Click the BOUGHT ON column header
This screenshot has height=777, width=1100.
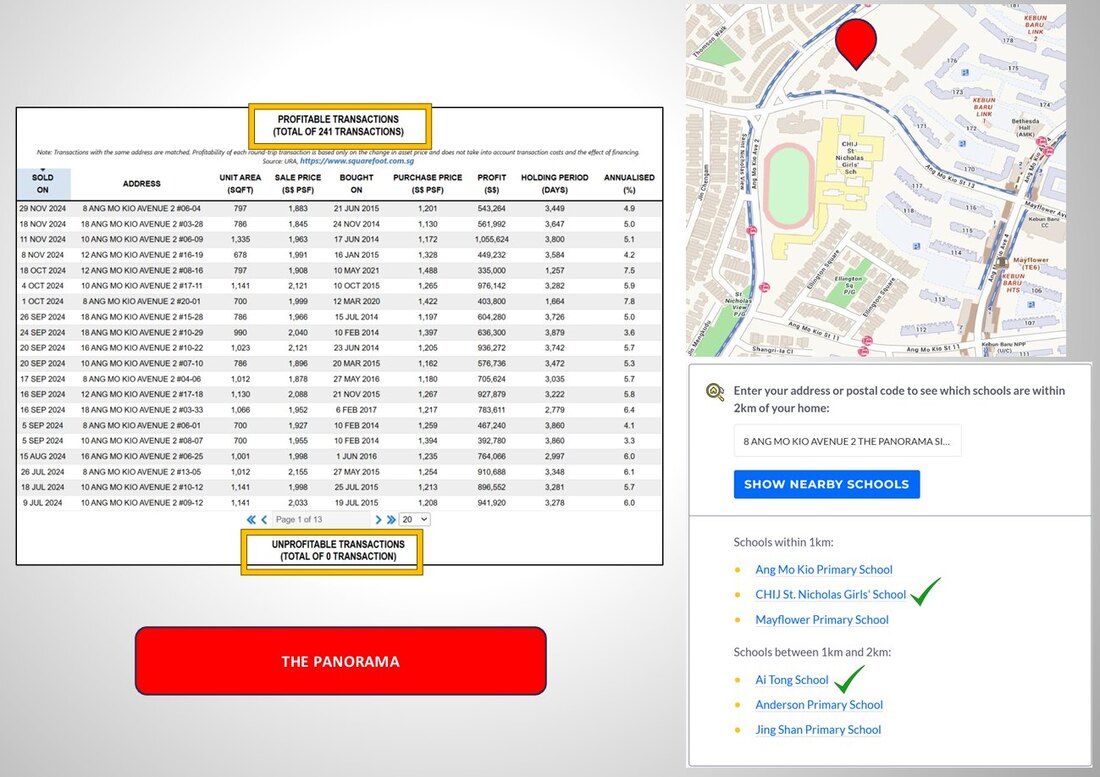point(356,184)
